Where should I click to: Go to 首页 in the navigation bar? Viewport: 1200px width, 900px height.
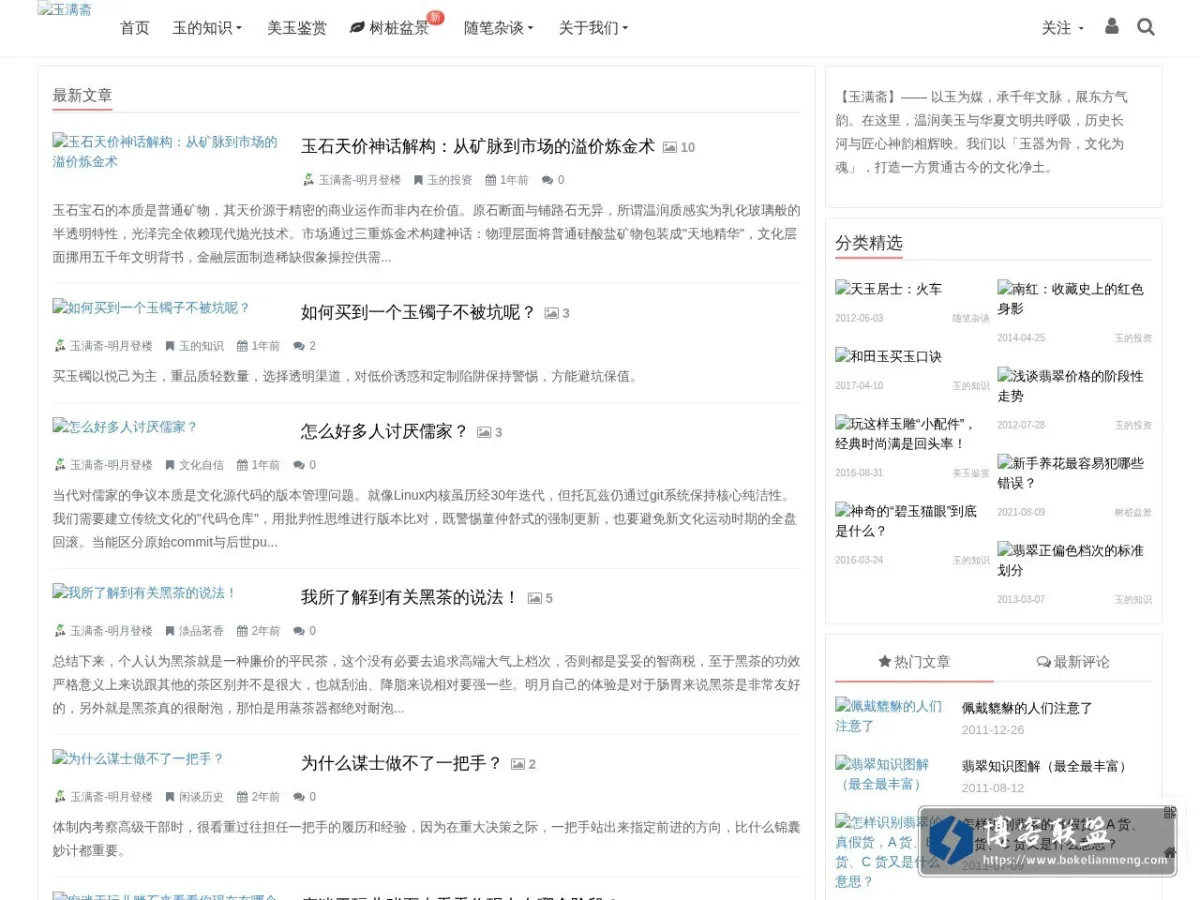coord(135,28)
